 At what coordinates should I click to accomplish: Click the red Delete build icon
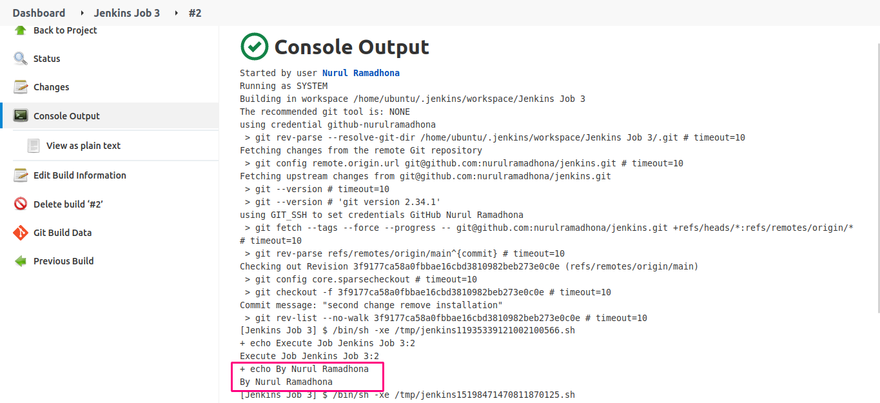click(20, 204)
